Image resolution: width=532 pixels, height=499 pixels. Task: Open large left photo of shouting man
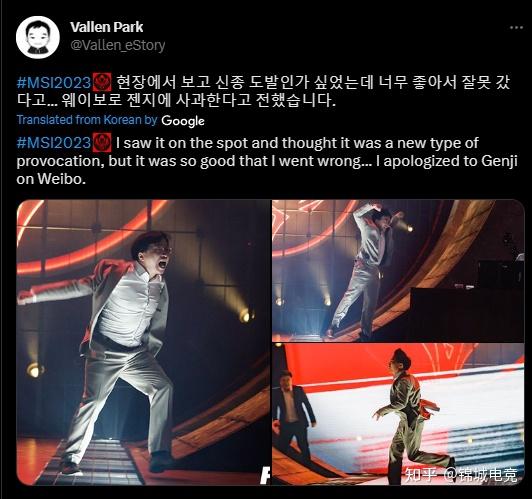144,342
